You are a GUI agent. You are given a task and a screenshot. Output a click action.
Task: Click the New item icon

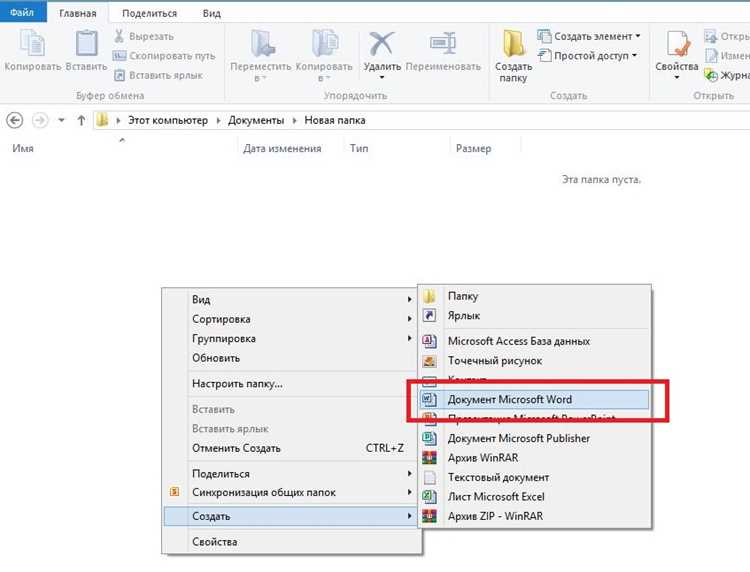pos(544,36)
